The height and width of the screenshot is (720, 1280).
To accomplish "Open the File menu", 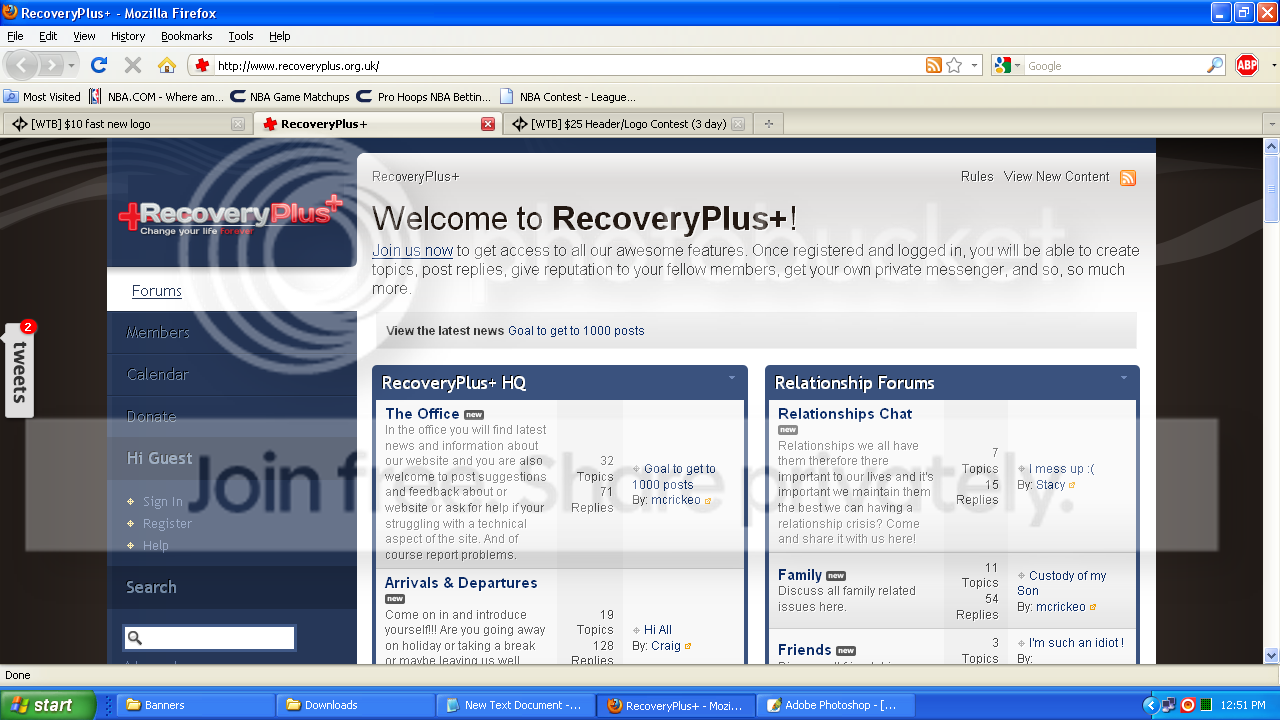I will (15, 36).
